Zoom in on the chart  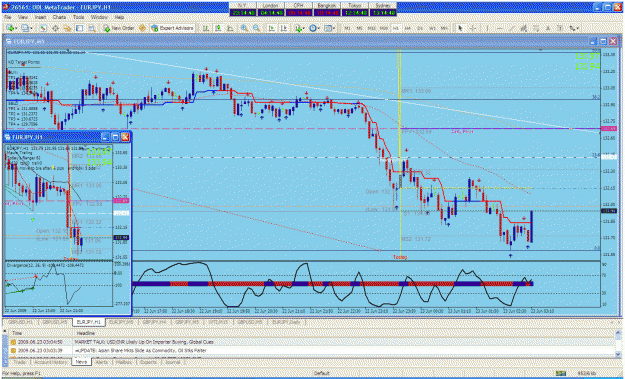244,28
